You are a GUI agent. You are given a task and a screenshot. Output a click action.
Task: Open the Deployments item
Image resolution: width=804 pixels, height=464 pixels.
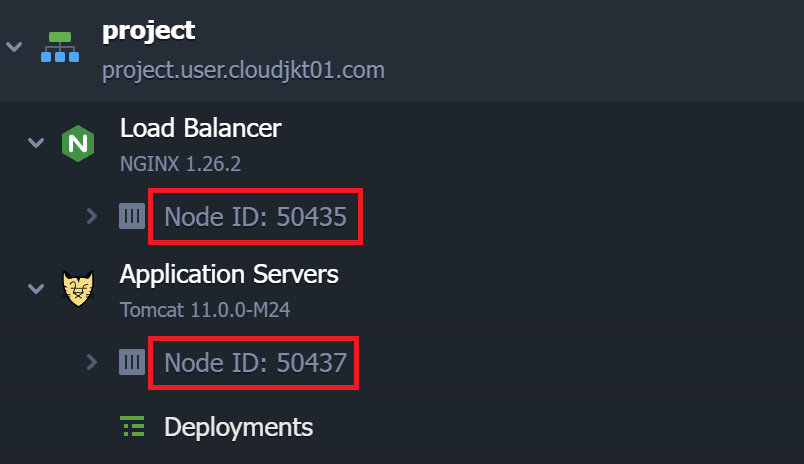tap(238, 427)
